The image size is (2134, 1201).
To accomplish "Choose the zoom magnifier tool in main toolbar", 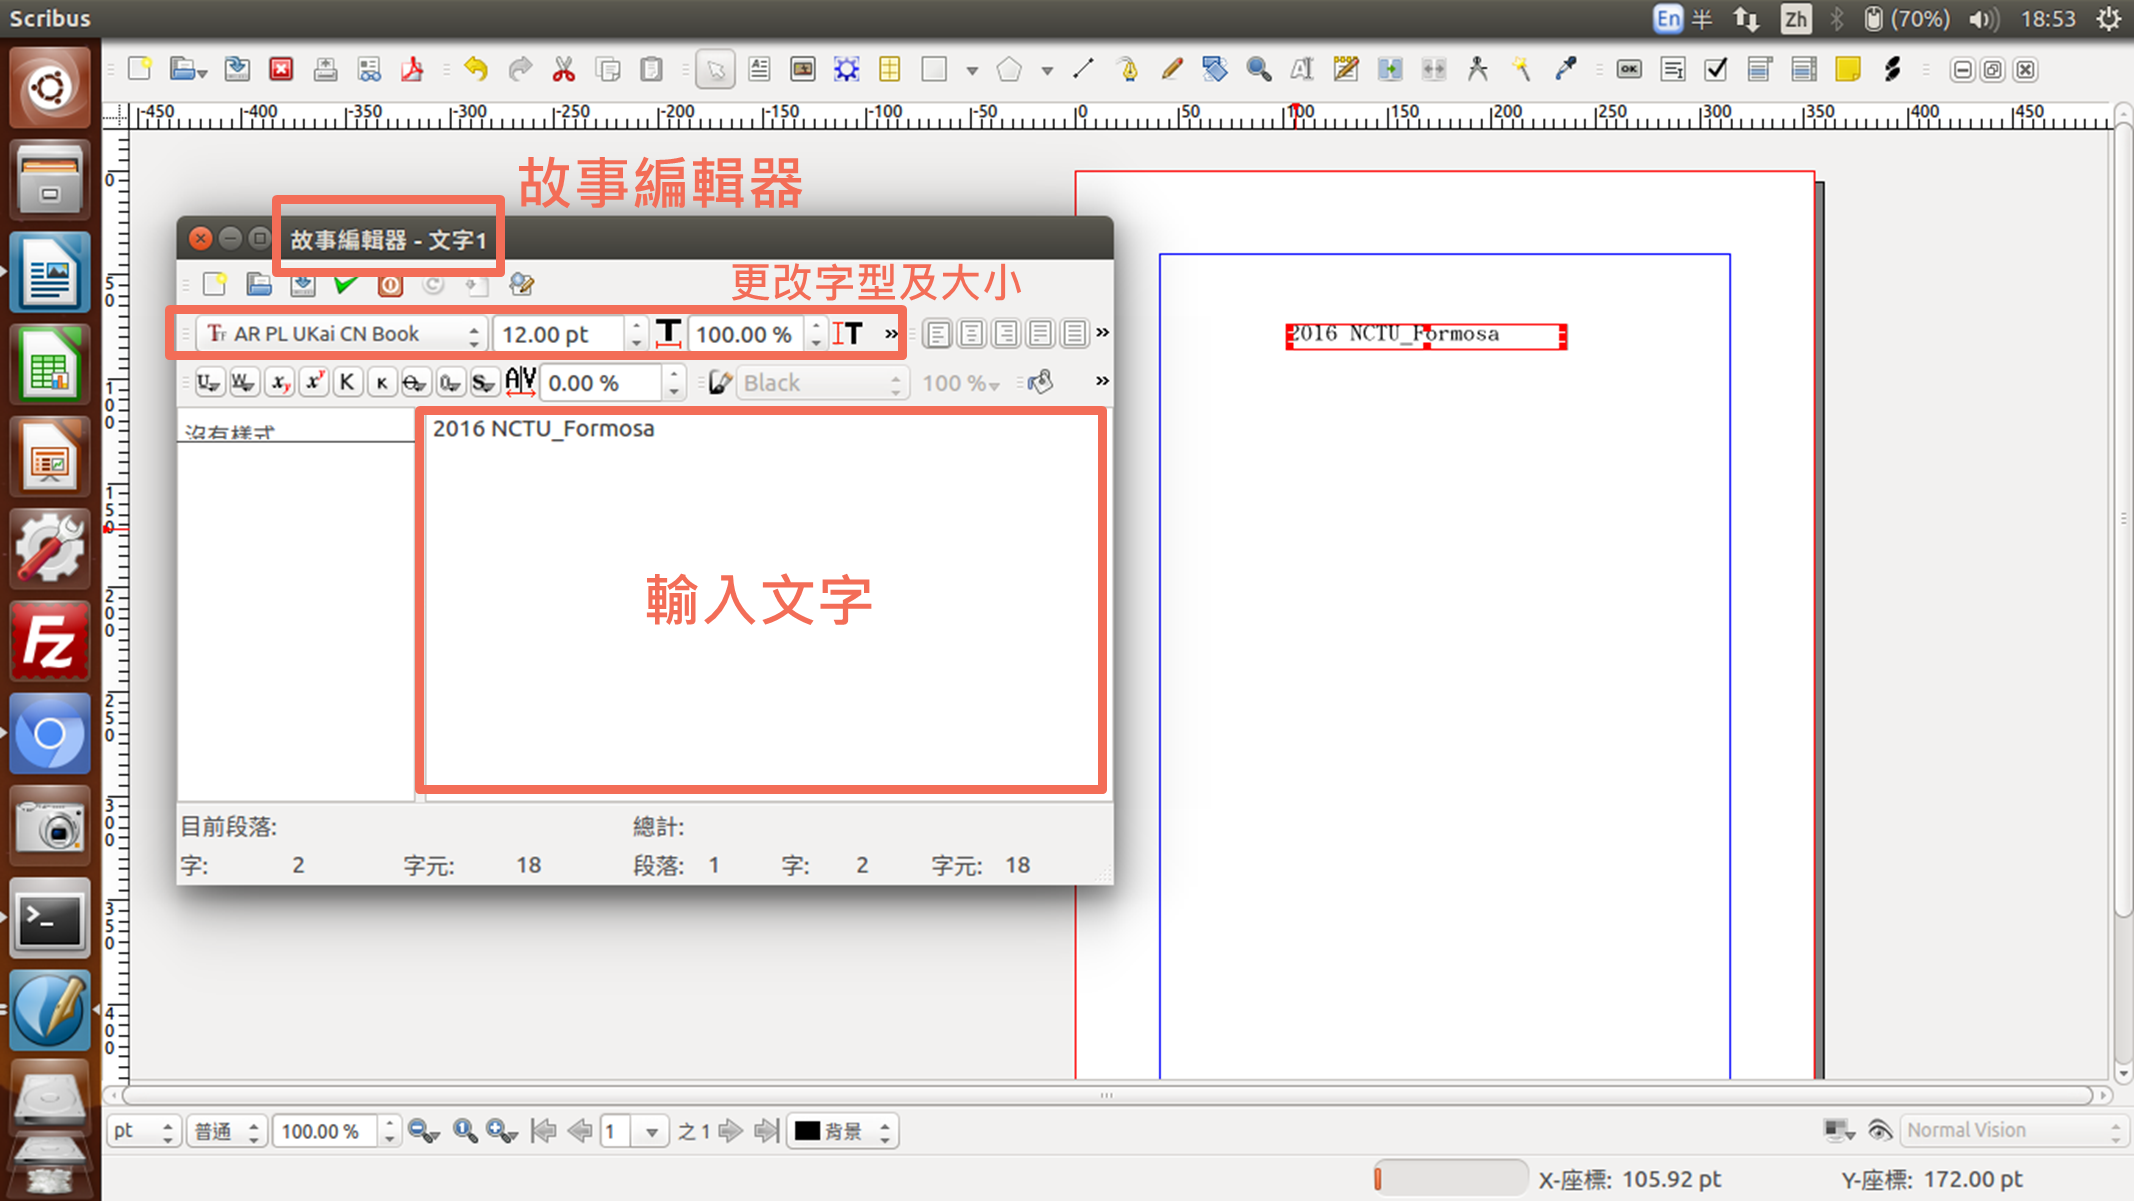I will (1259, 69).
